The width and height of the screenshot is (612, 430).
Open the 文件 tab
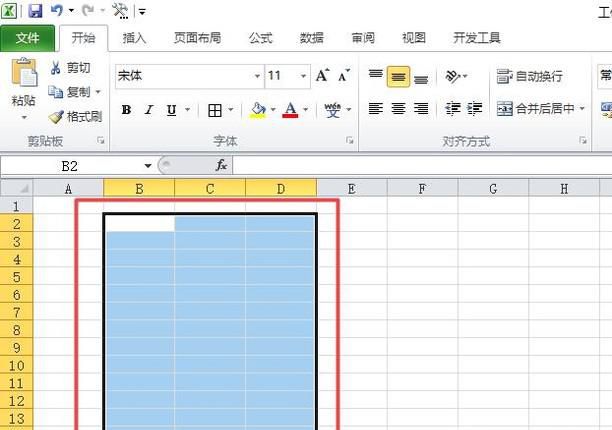pyautogui.click(x=27, y=38)
